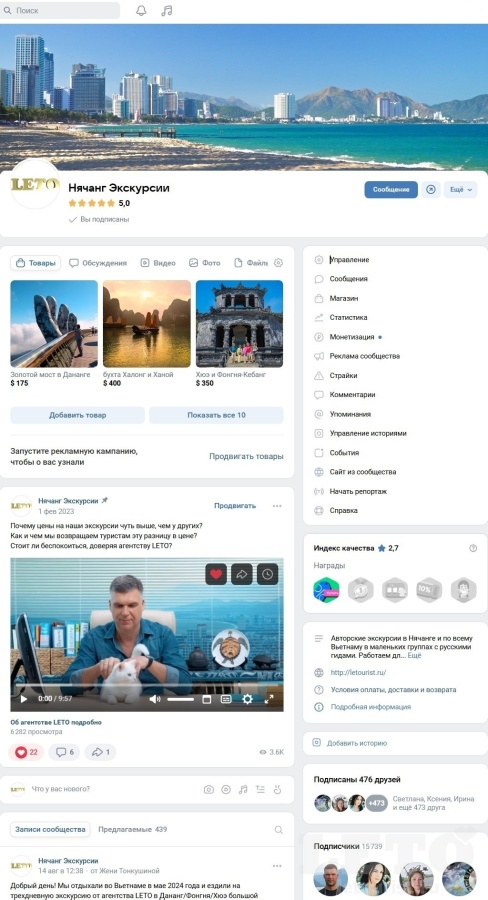Toggle the like heart with 22 likes

[x=26, y=752]
